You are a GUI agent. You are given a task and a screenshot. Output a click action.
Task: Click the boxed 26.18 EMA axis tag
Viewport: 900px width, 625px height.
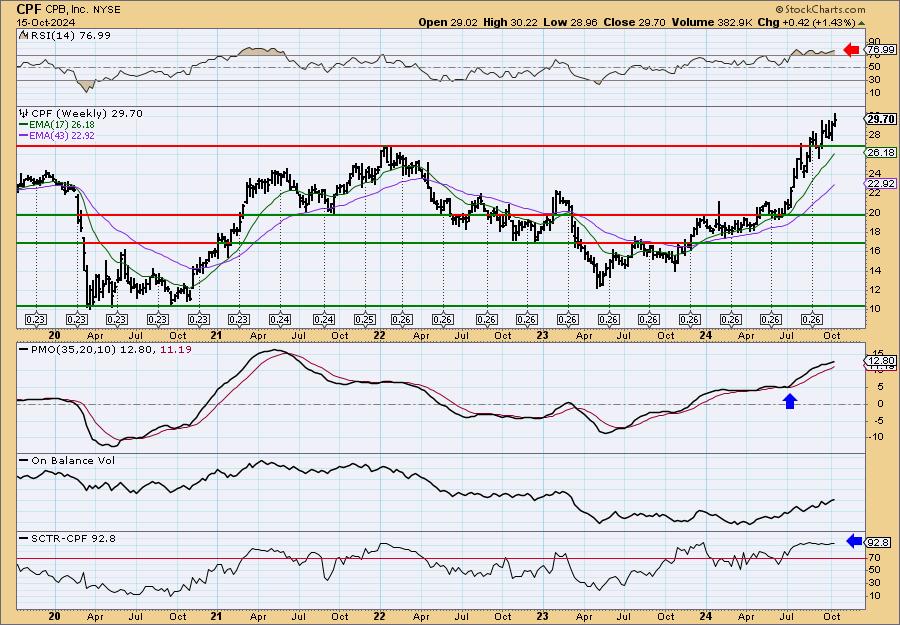click(x=879, y=153)
